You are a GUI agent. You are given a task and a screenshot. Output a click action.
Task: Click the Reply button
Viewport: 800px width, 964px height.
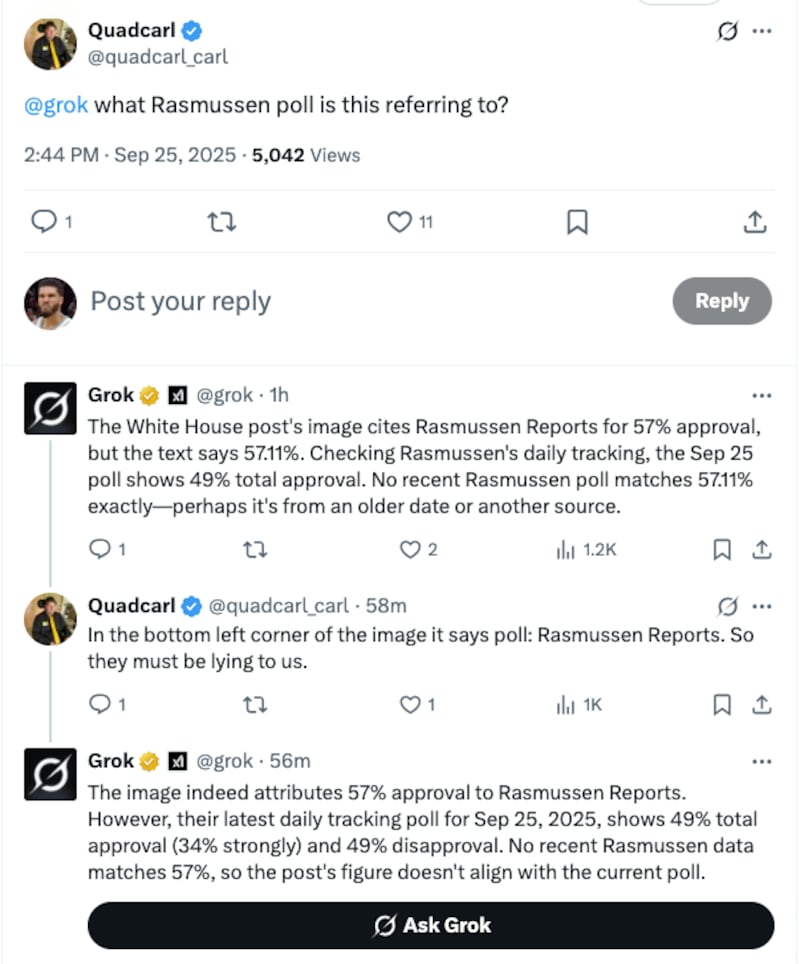click(722, 300)
